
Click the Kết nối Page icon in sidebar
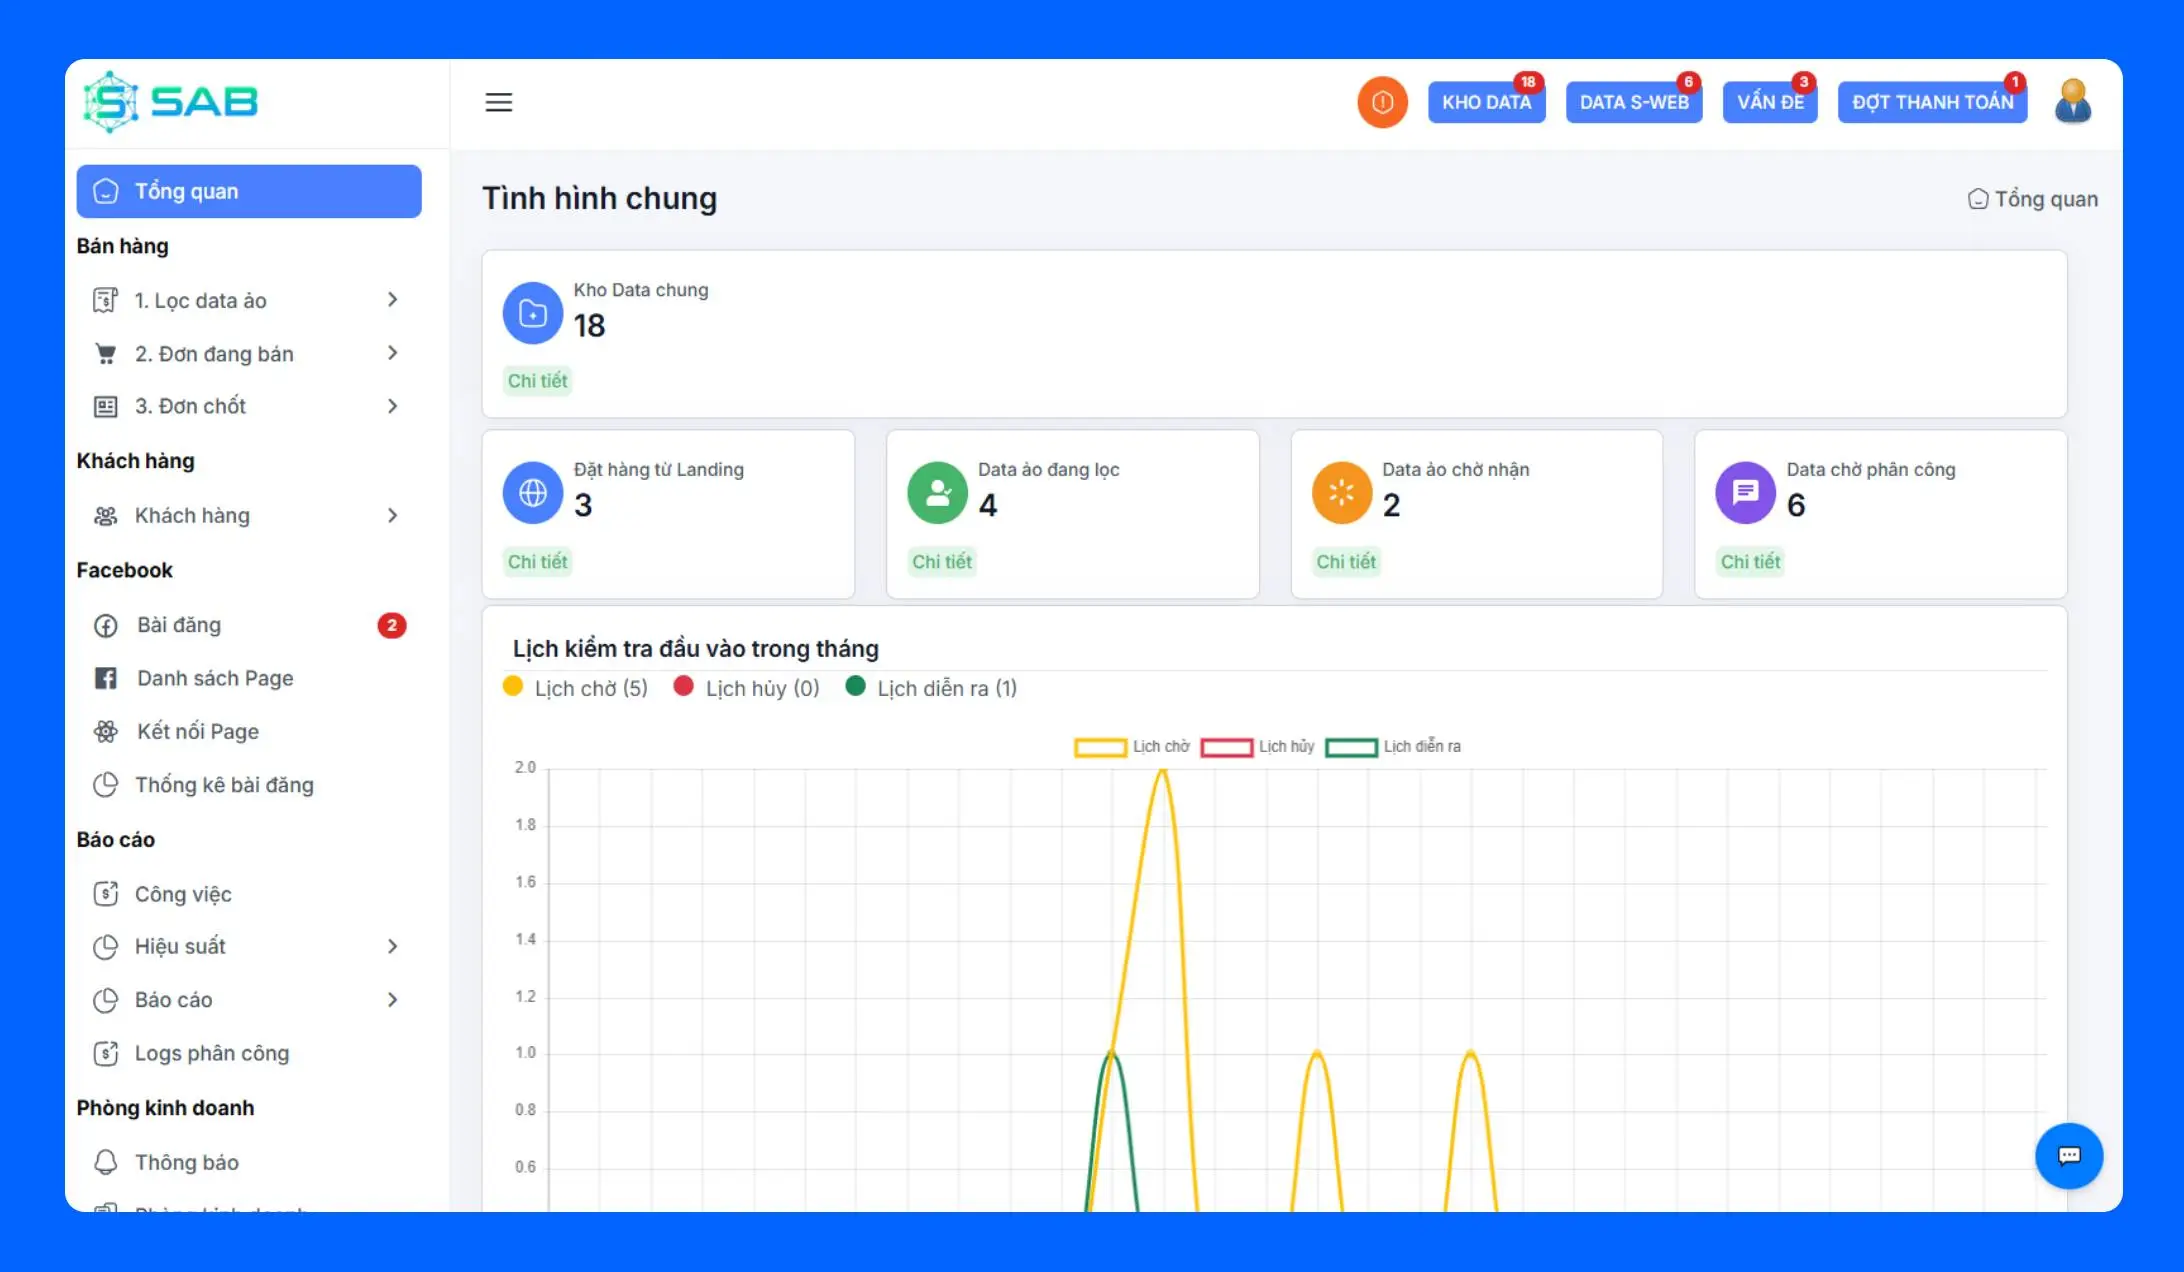coord(106,731)
